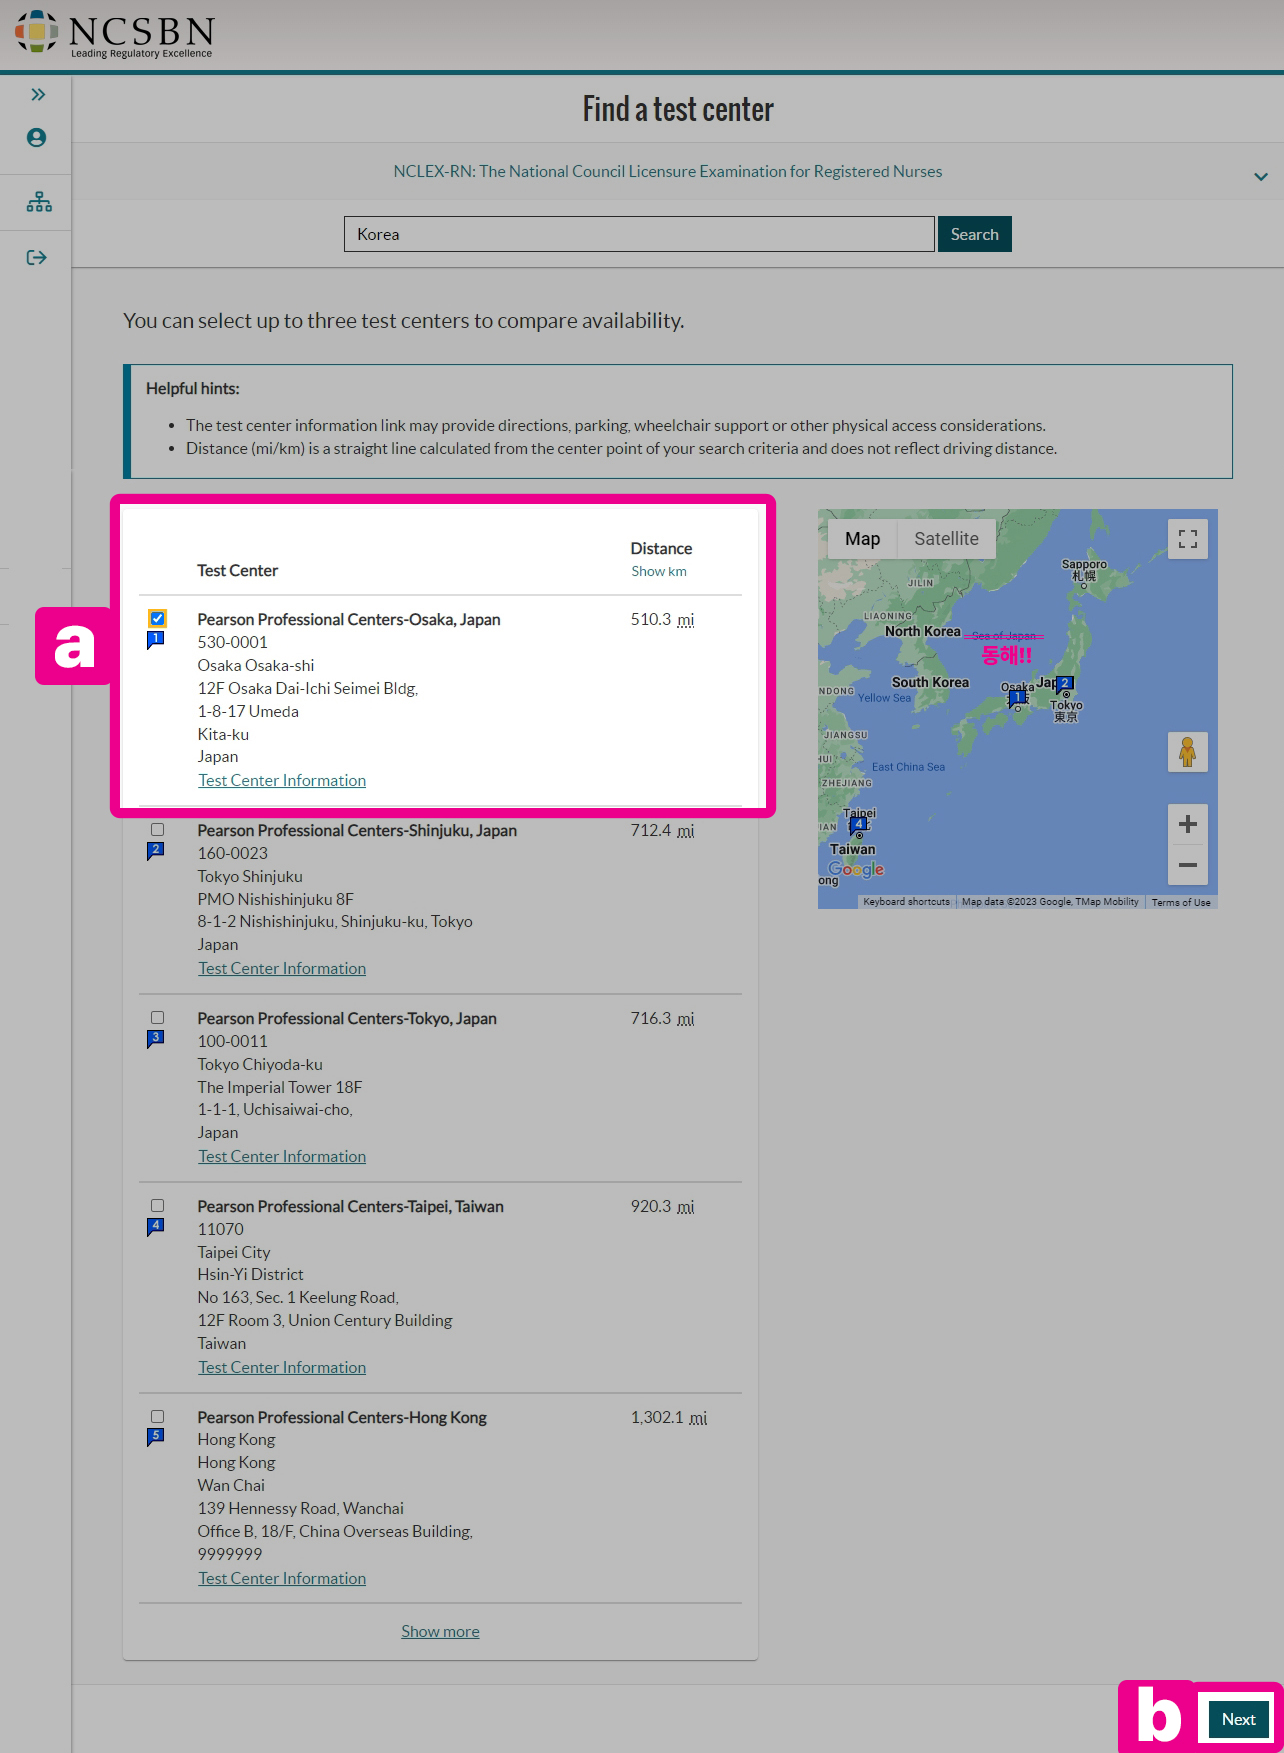Expand the sidebar with double chevron icon
Screen dimensions: 1284x1753
coord(37,94)
